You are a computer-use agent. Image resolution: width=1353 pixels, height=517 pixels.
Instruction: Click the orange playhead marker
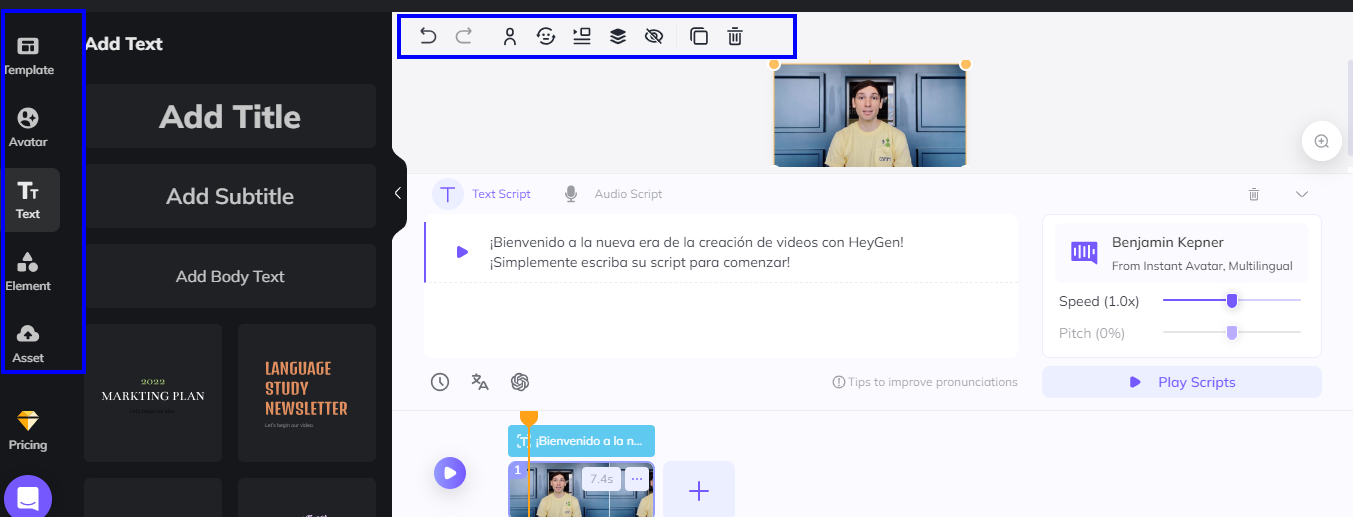529,419
